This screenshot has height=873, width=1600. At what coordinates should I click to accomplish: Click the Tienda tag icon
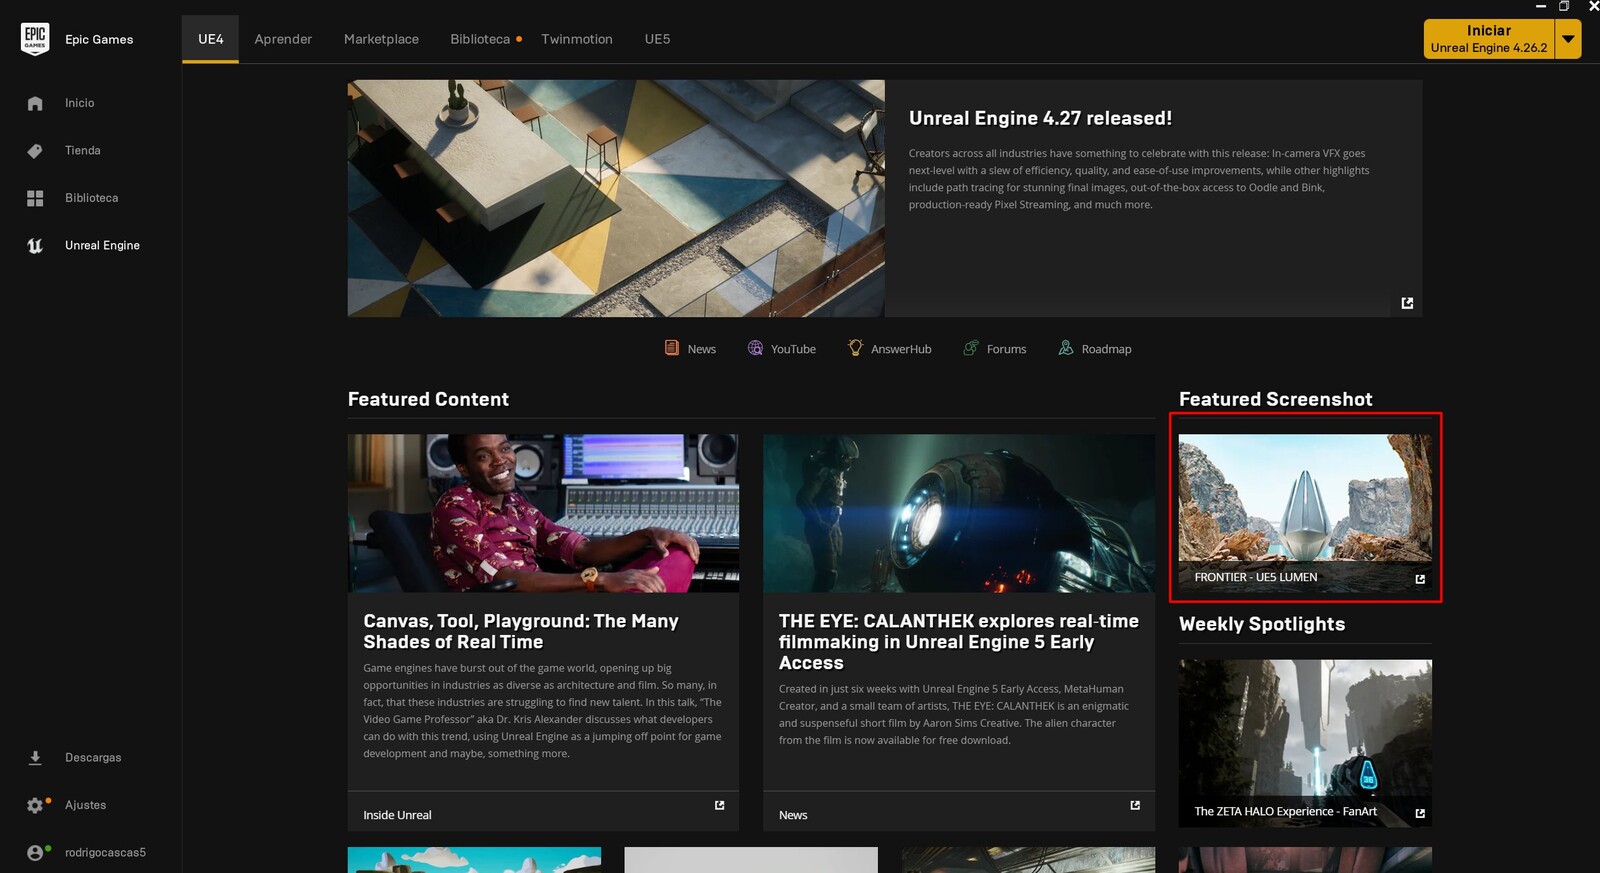click(35, 151)
